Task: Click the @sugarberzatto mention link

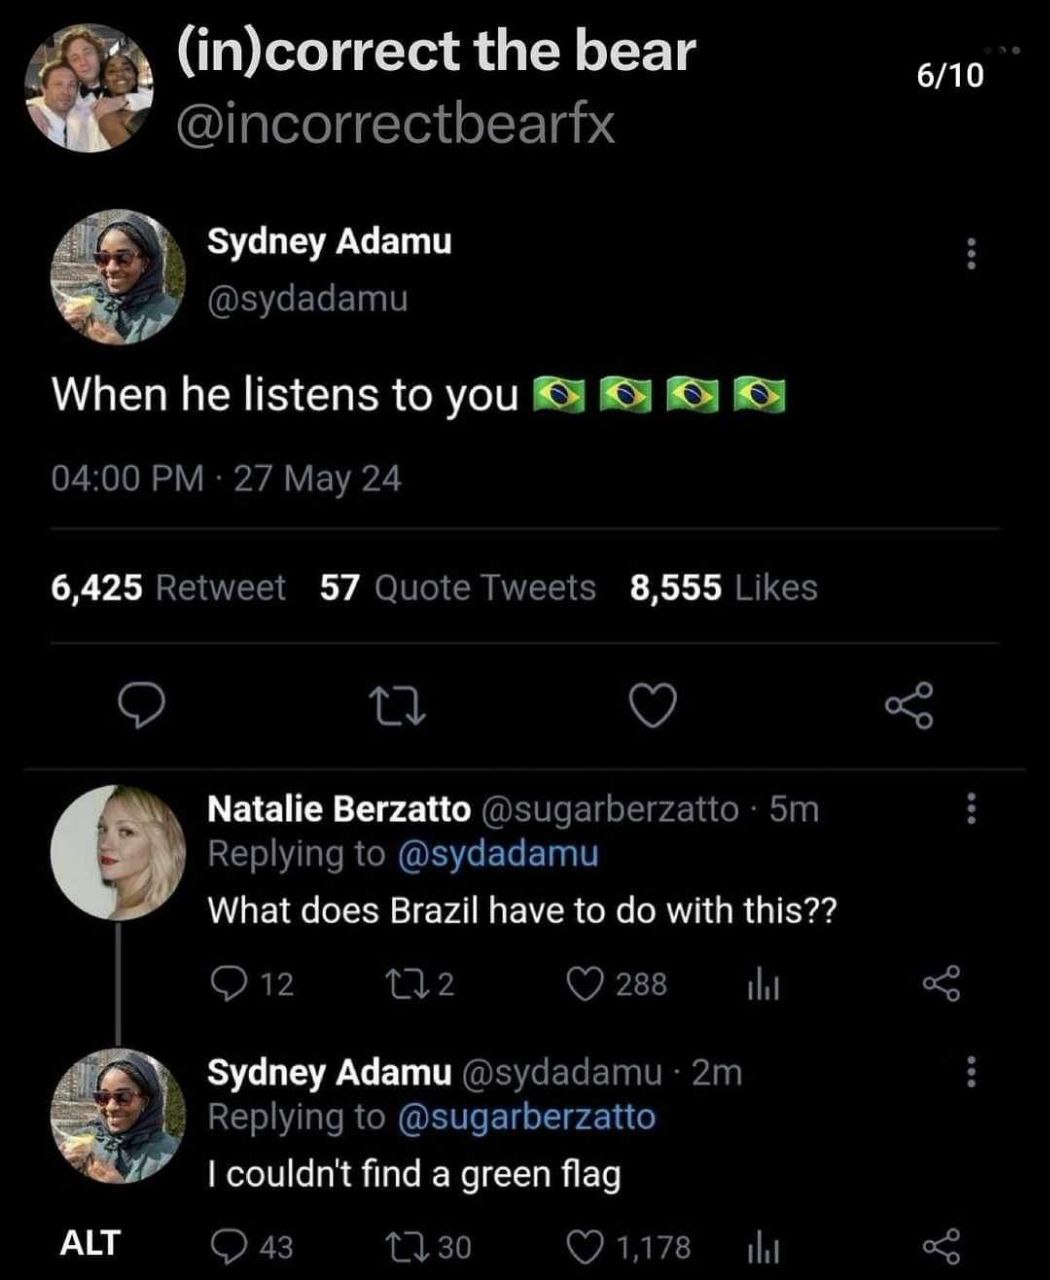Action: pyautogui.click(x=527, y=1117)
